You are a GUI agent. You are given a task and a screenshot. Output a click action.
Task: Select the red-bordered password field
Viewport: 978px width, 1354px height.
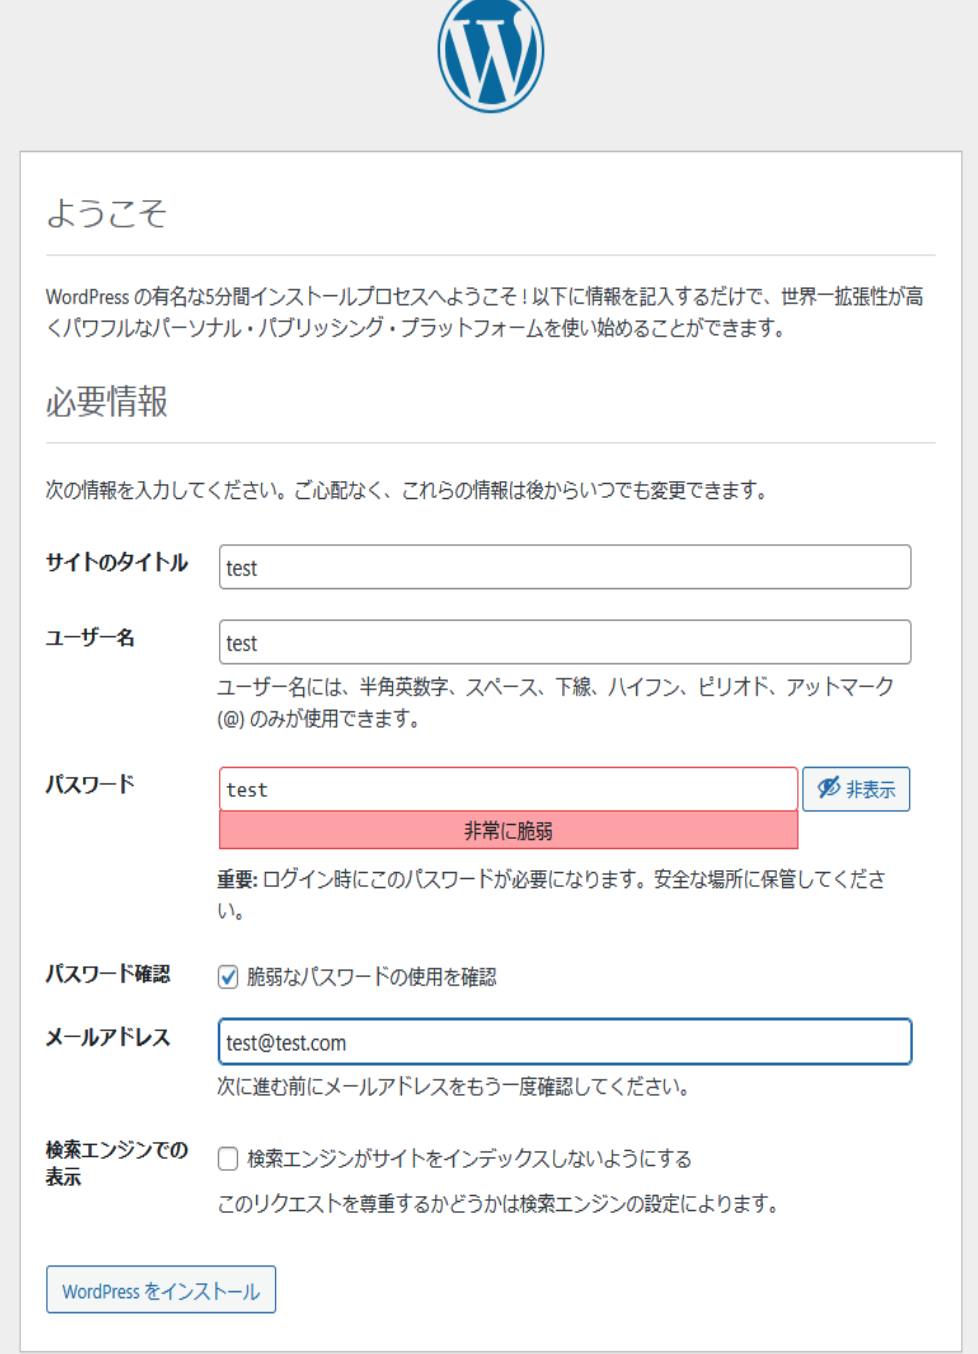(x=510, y=789)
